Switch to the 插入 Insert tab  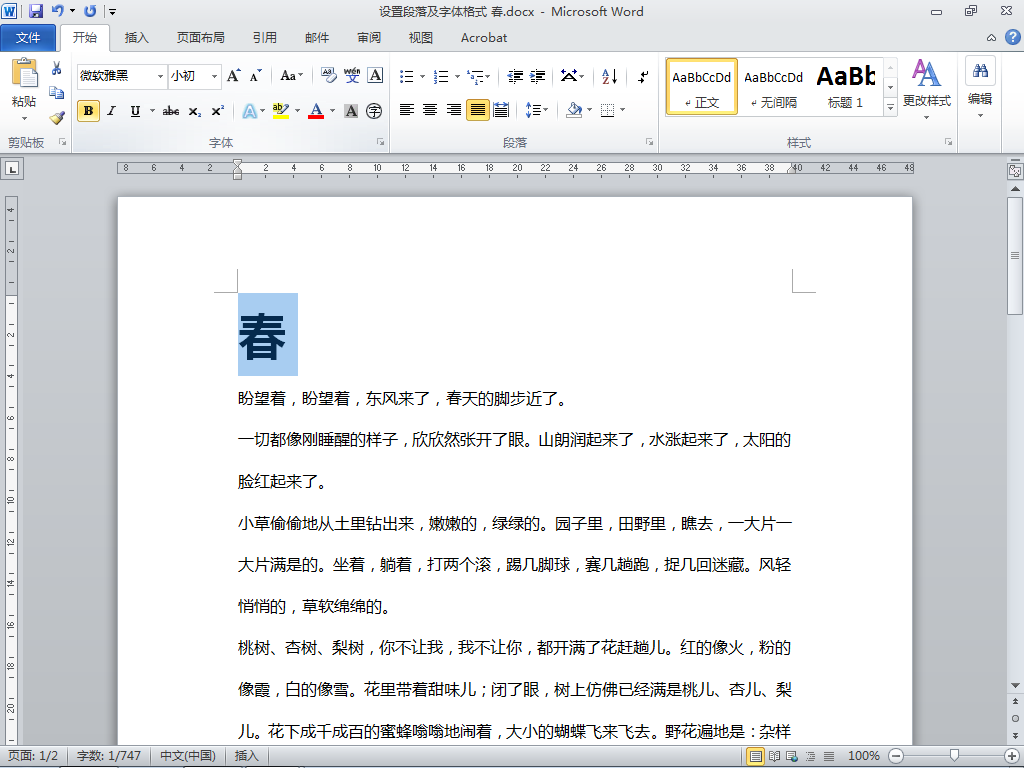(x=136, y=38)
